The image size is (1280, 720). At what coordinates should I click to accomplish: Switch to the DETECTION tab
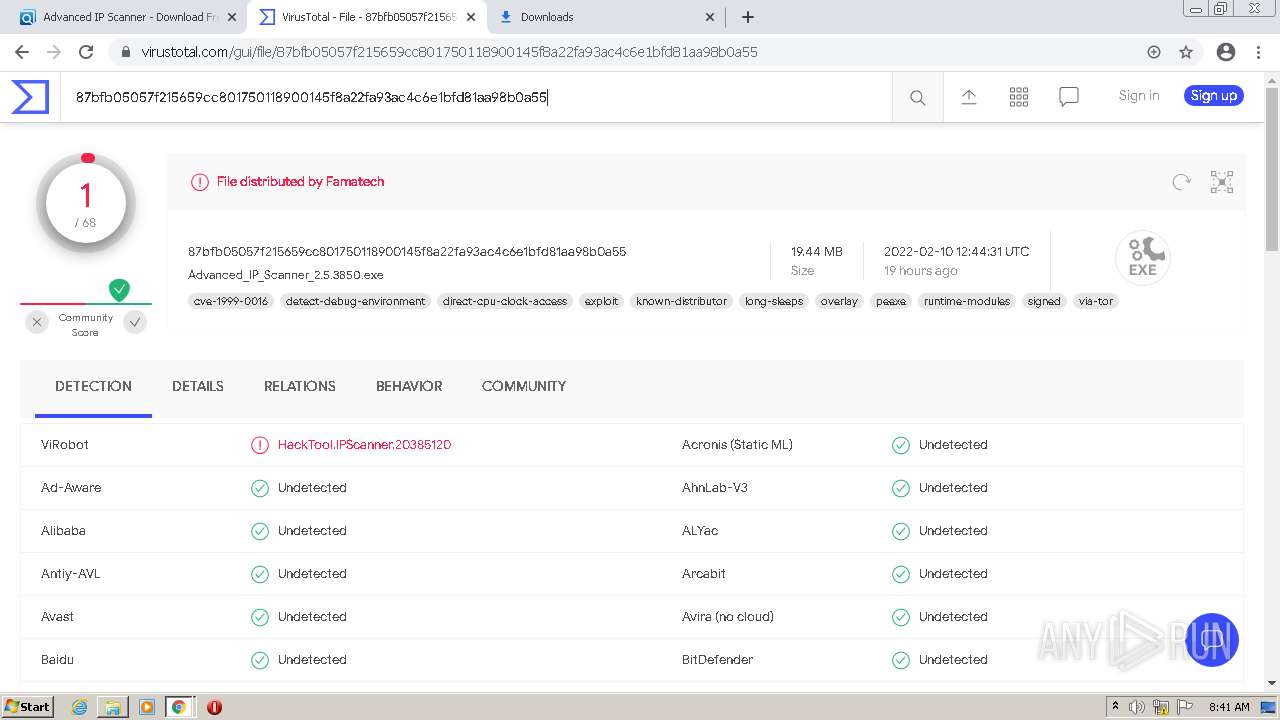tap(93, 387)
